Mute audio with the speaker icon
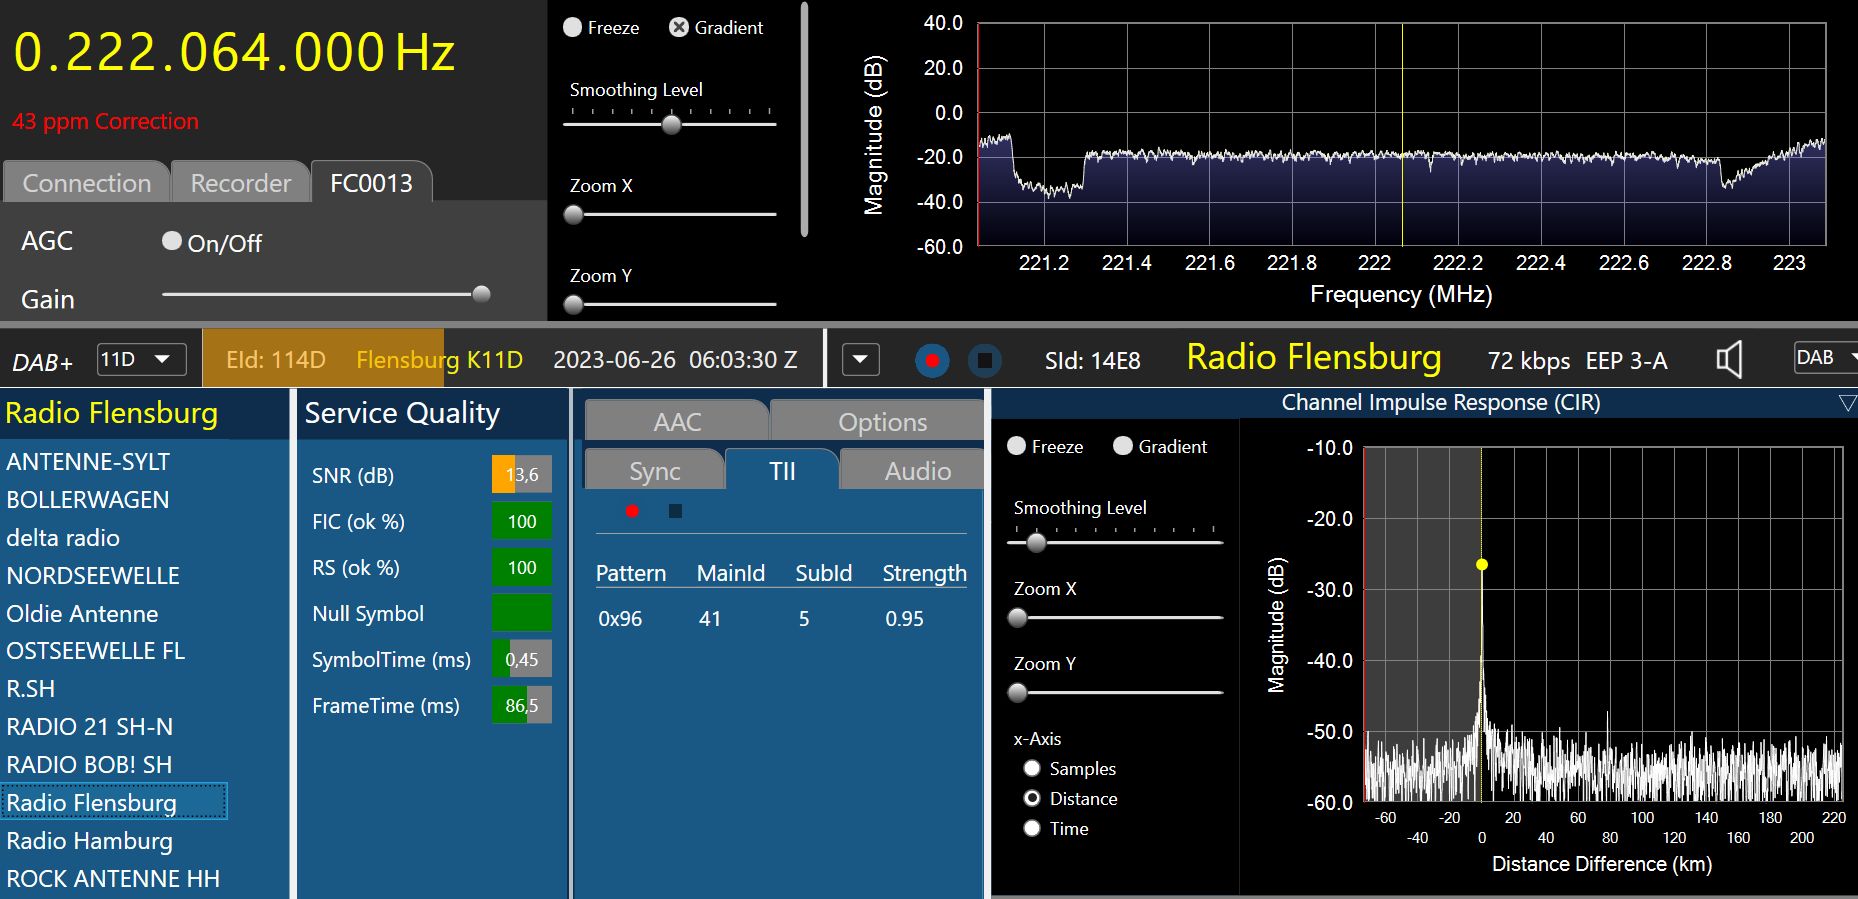 pyautogui.click(x=1729, y=360)
